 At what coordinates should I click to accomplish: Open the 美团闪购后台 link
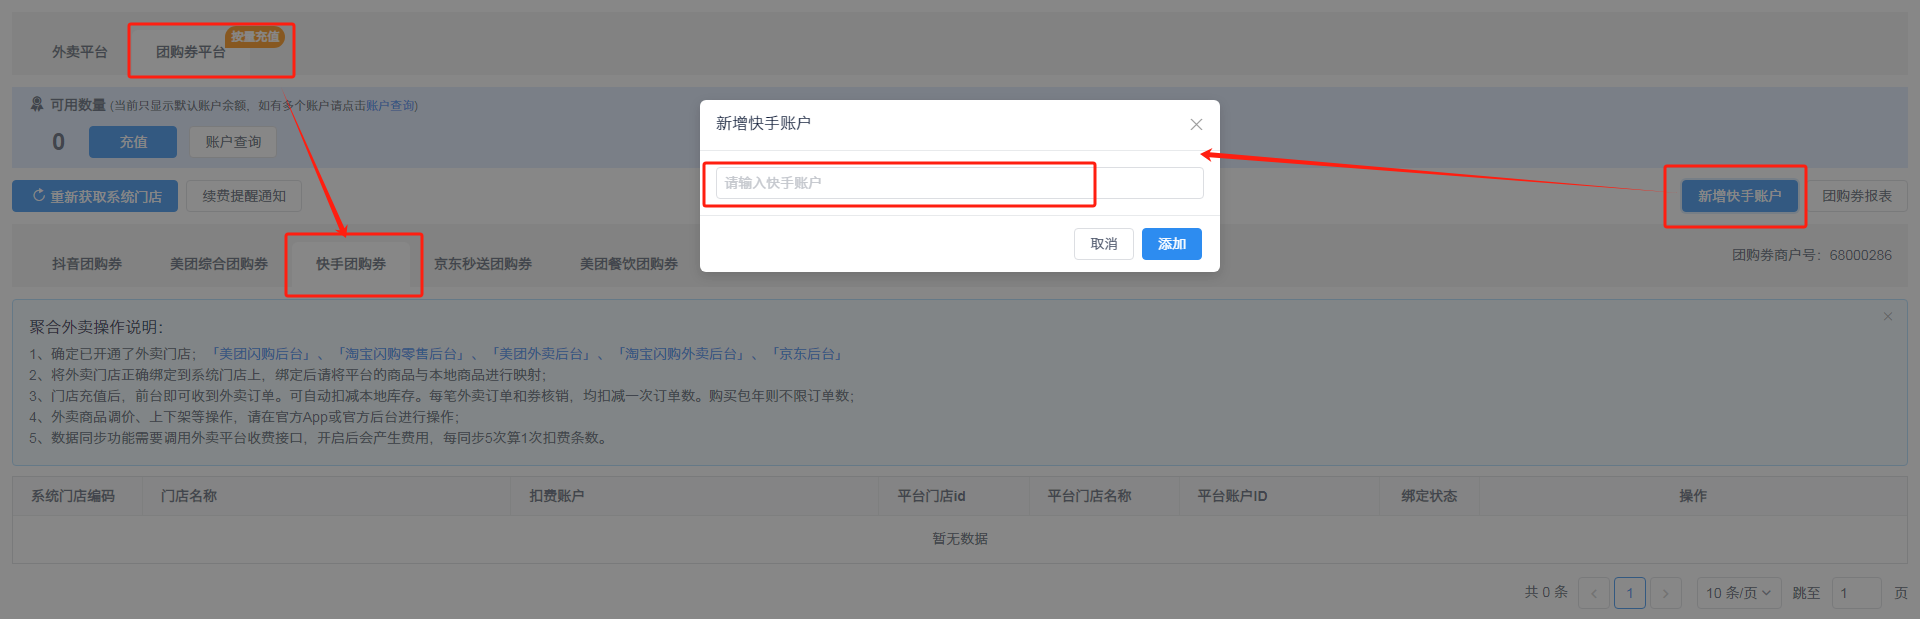click(261, 354)
